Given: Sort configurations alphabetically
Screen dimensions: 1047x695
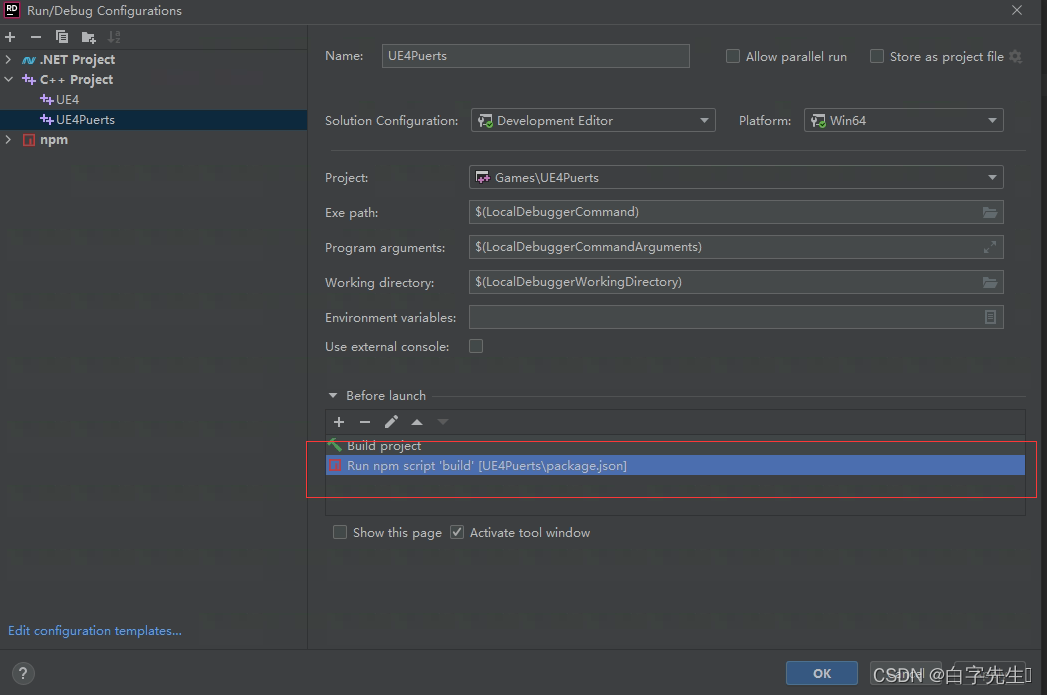Looking at the screenshot, I should pos(114,37).
